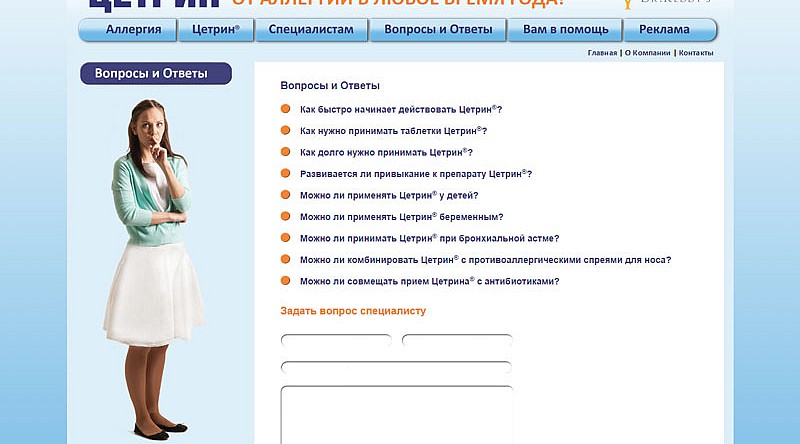Open question 'Как нужно принимать таблетки Цетрин?'
This screenshot has height=444, width=800.
[x=393, y=131]
